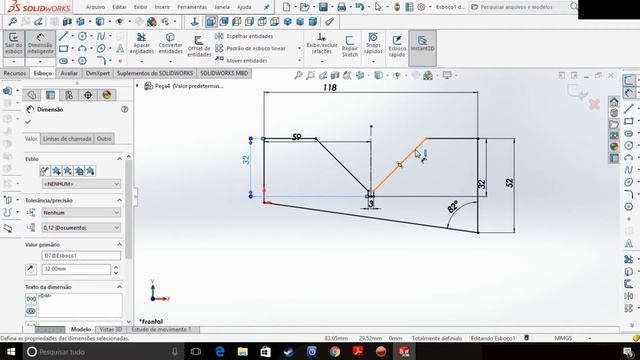Viewport: 640px width, 360px height.
Task: Select the Straight Slot tool
Action: click(x=63, y=61)
